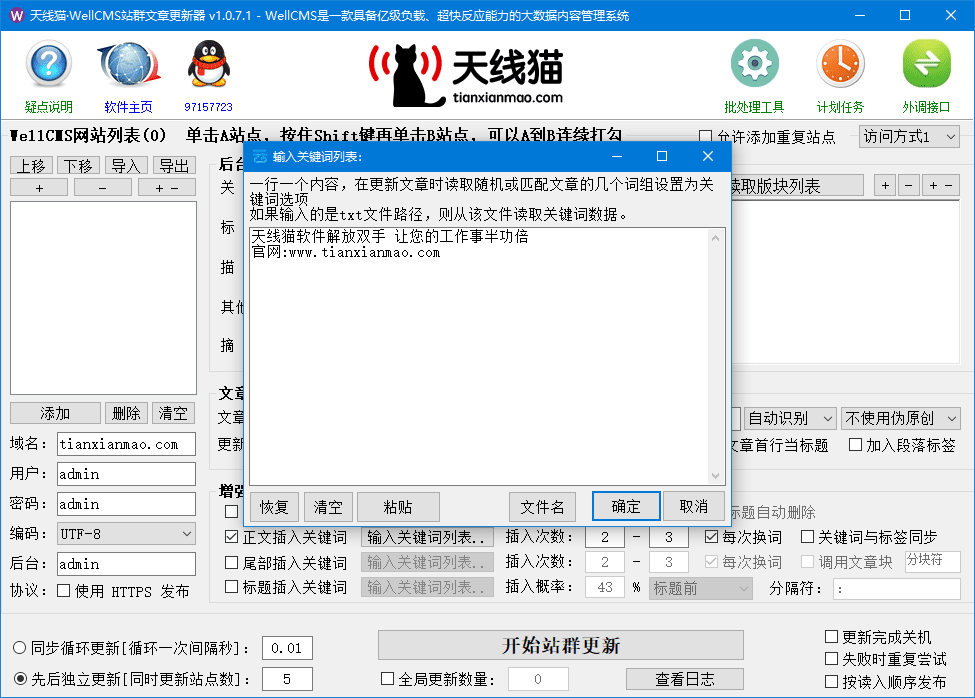Click the 后台 input field
Screen dimensions: 975x698
click(x=126, y=564)
